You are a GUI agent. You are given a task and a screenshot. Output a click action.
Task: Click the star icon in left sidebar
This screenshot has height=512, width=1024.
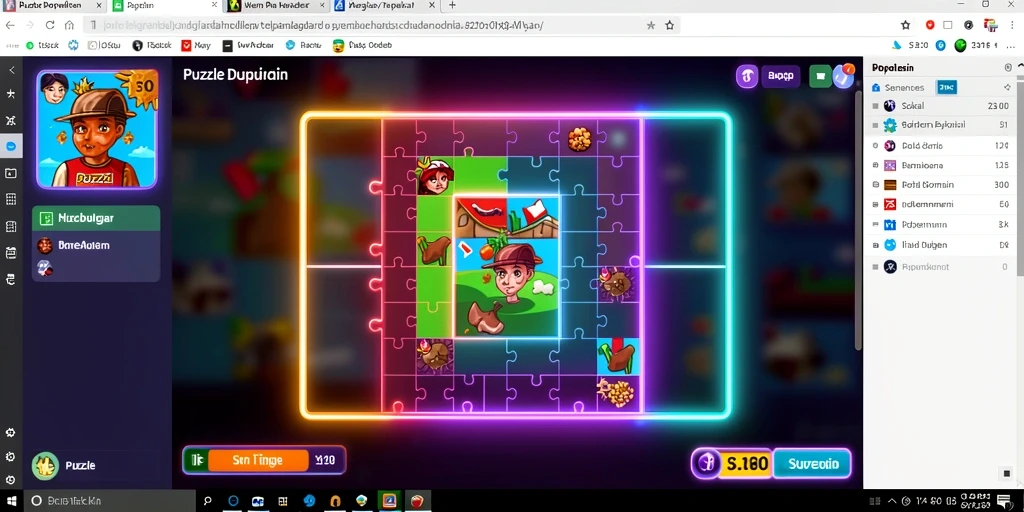(x=11, y=94)
